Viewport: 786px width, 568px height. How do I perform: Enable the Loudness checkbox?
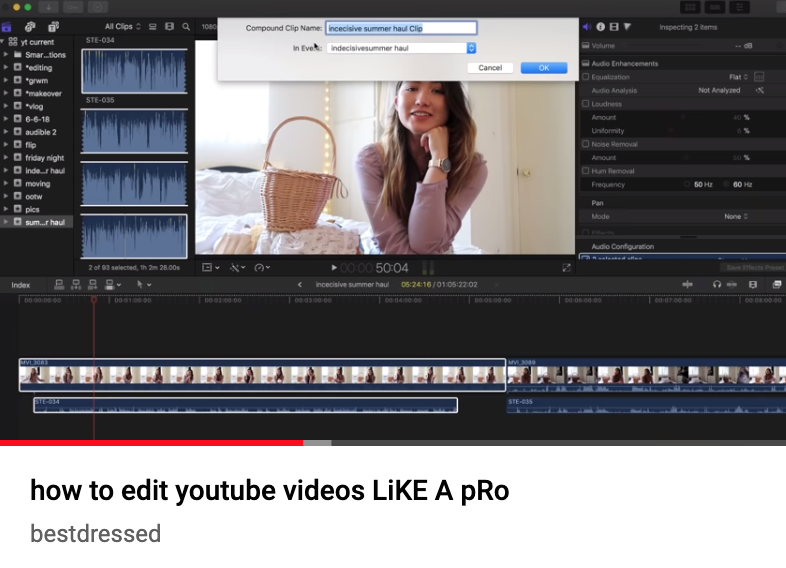pyautogui.click(x=586, y=104)
